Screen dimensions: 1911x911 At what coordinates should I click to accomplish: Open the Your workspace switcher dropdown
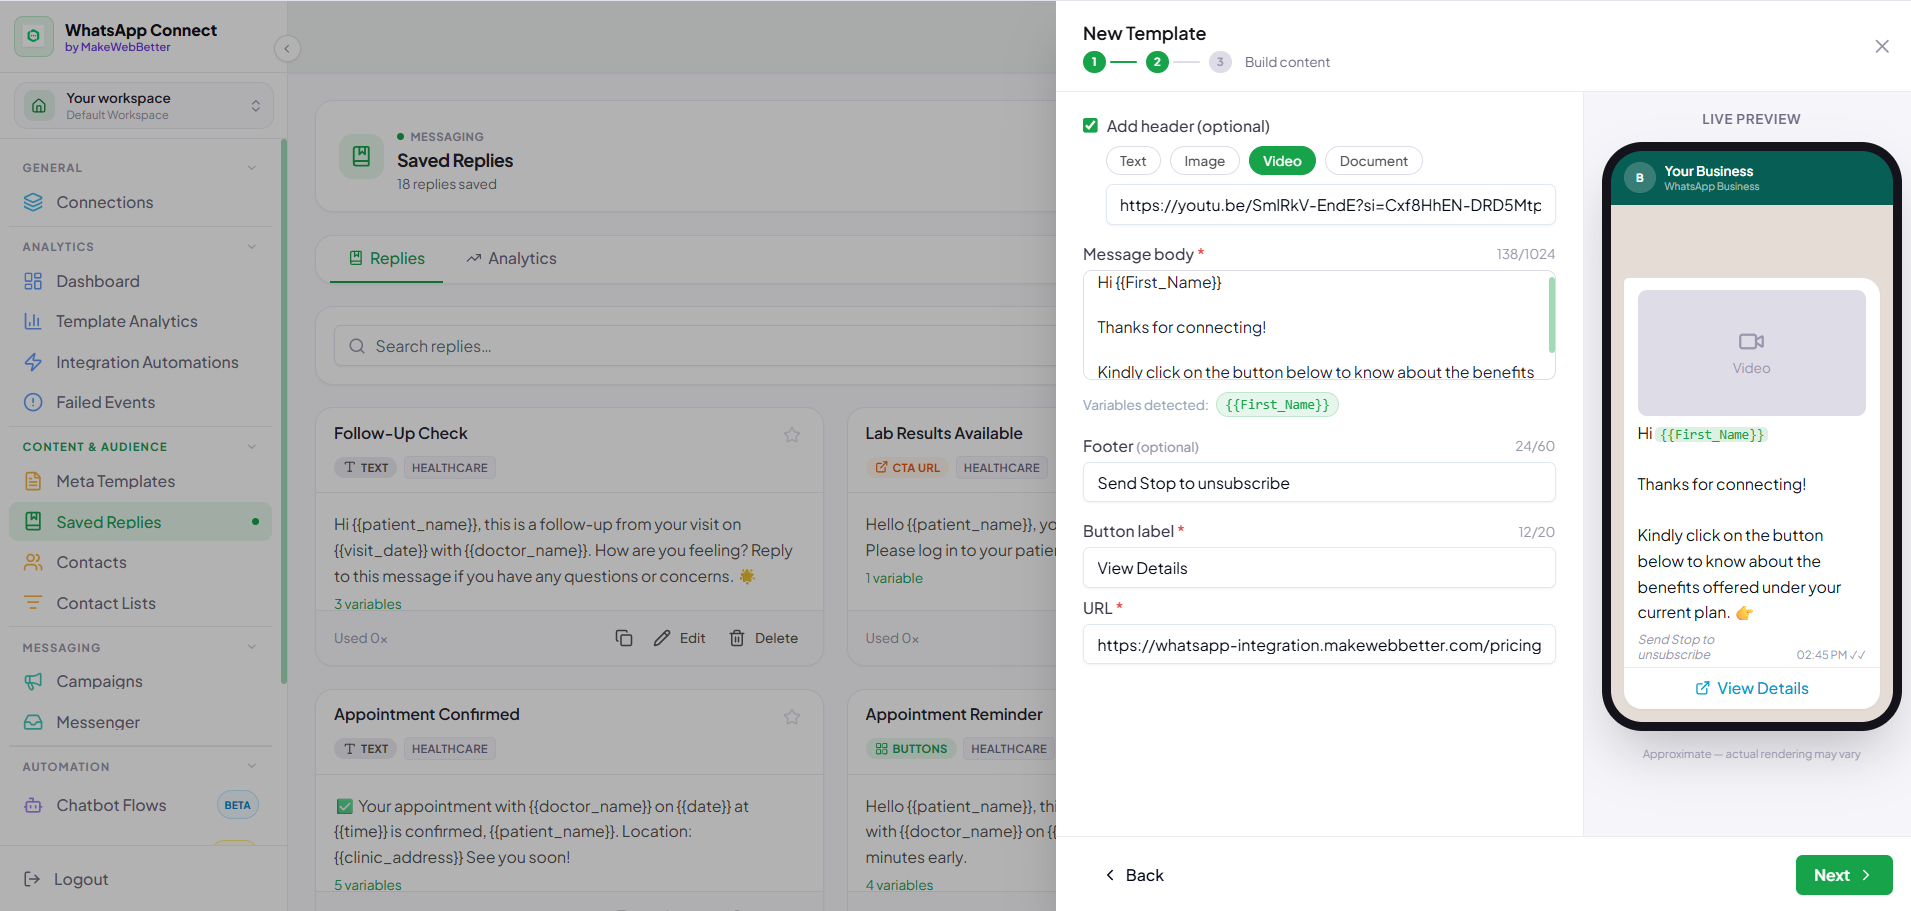coord(144,106)
